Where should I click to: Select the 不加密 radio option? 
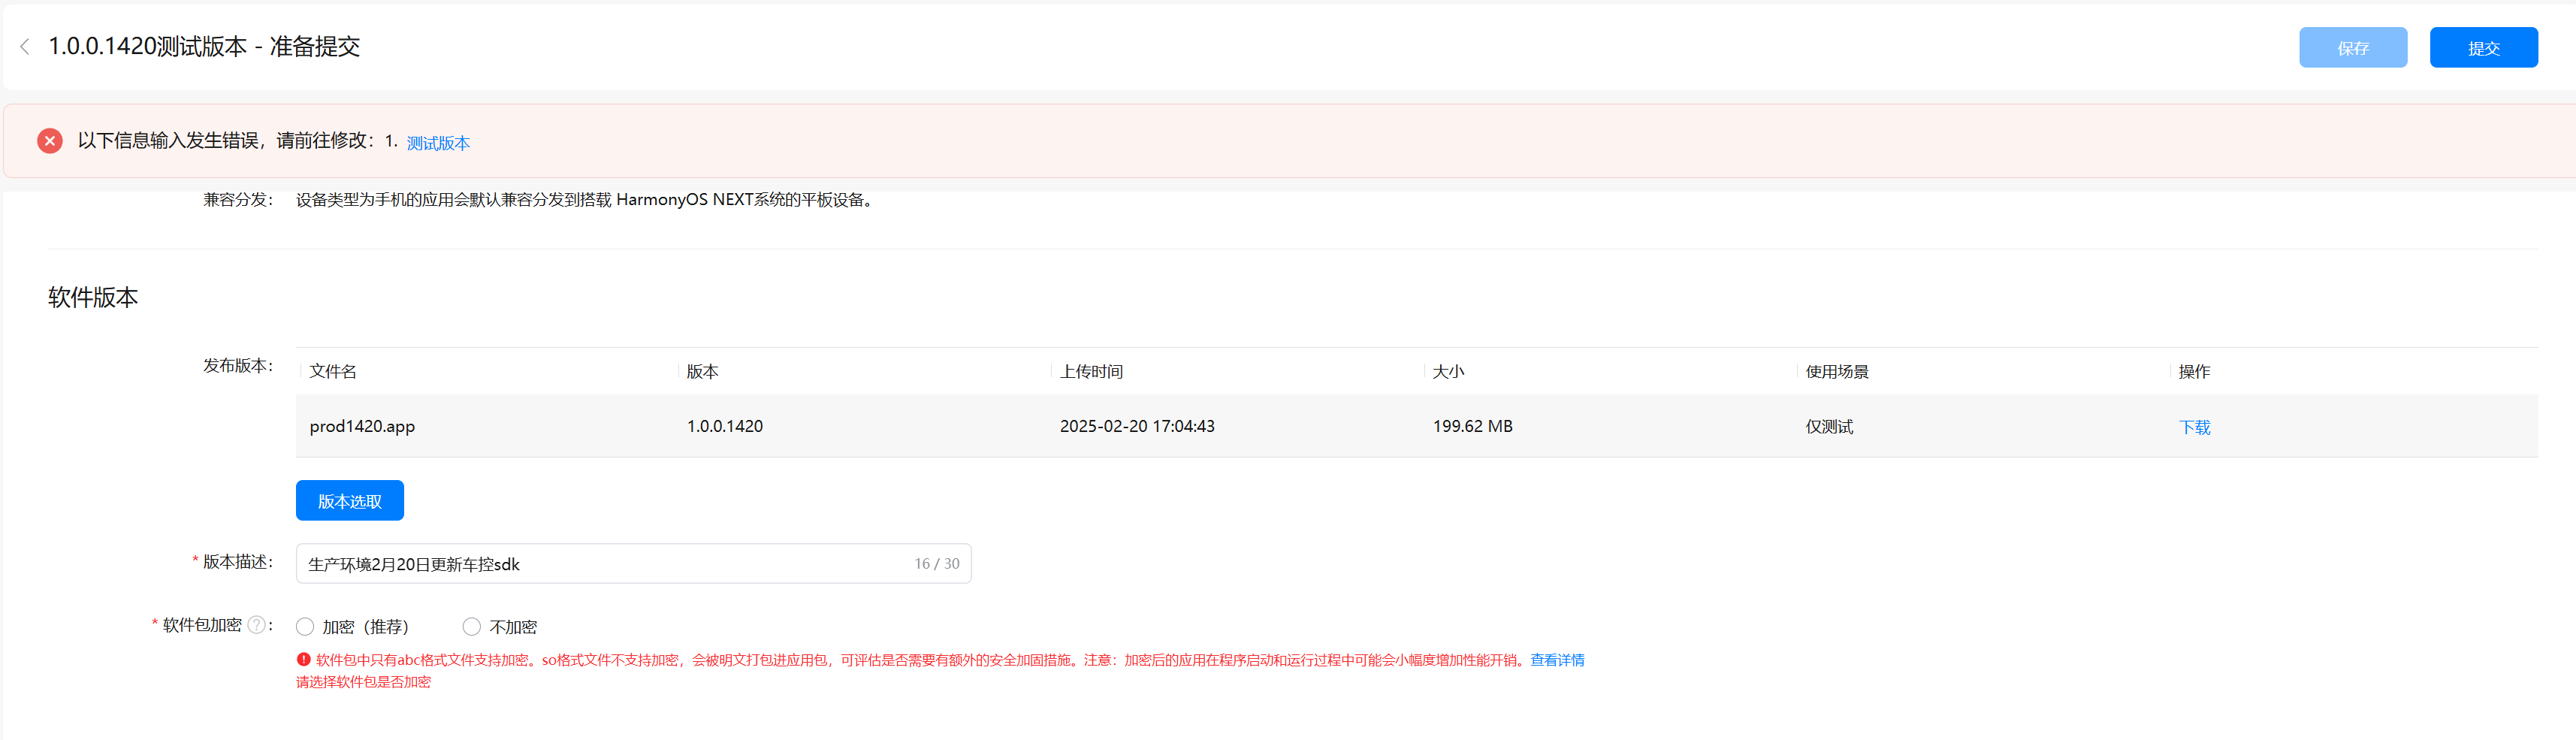(x=472, y=627)
